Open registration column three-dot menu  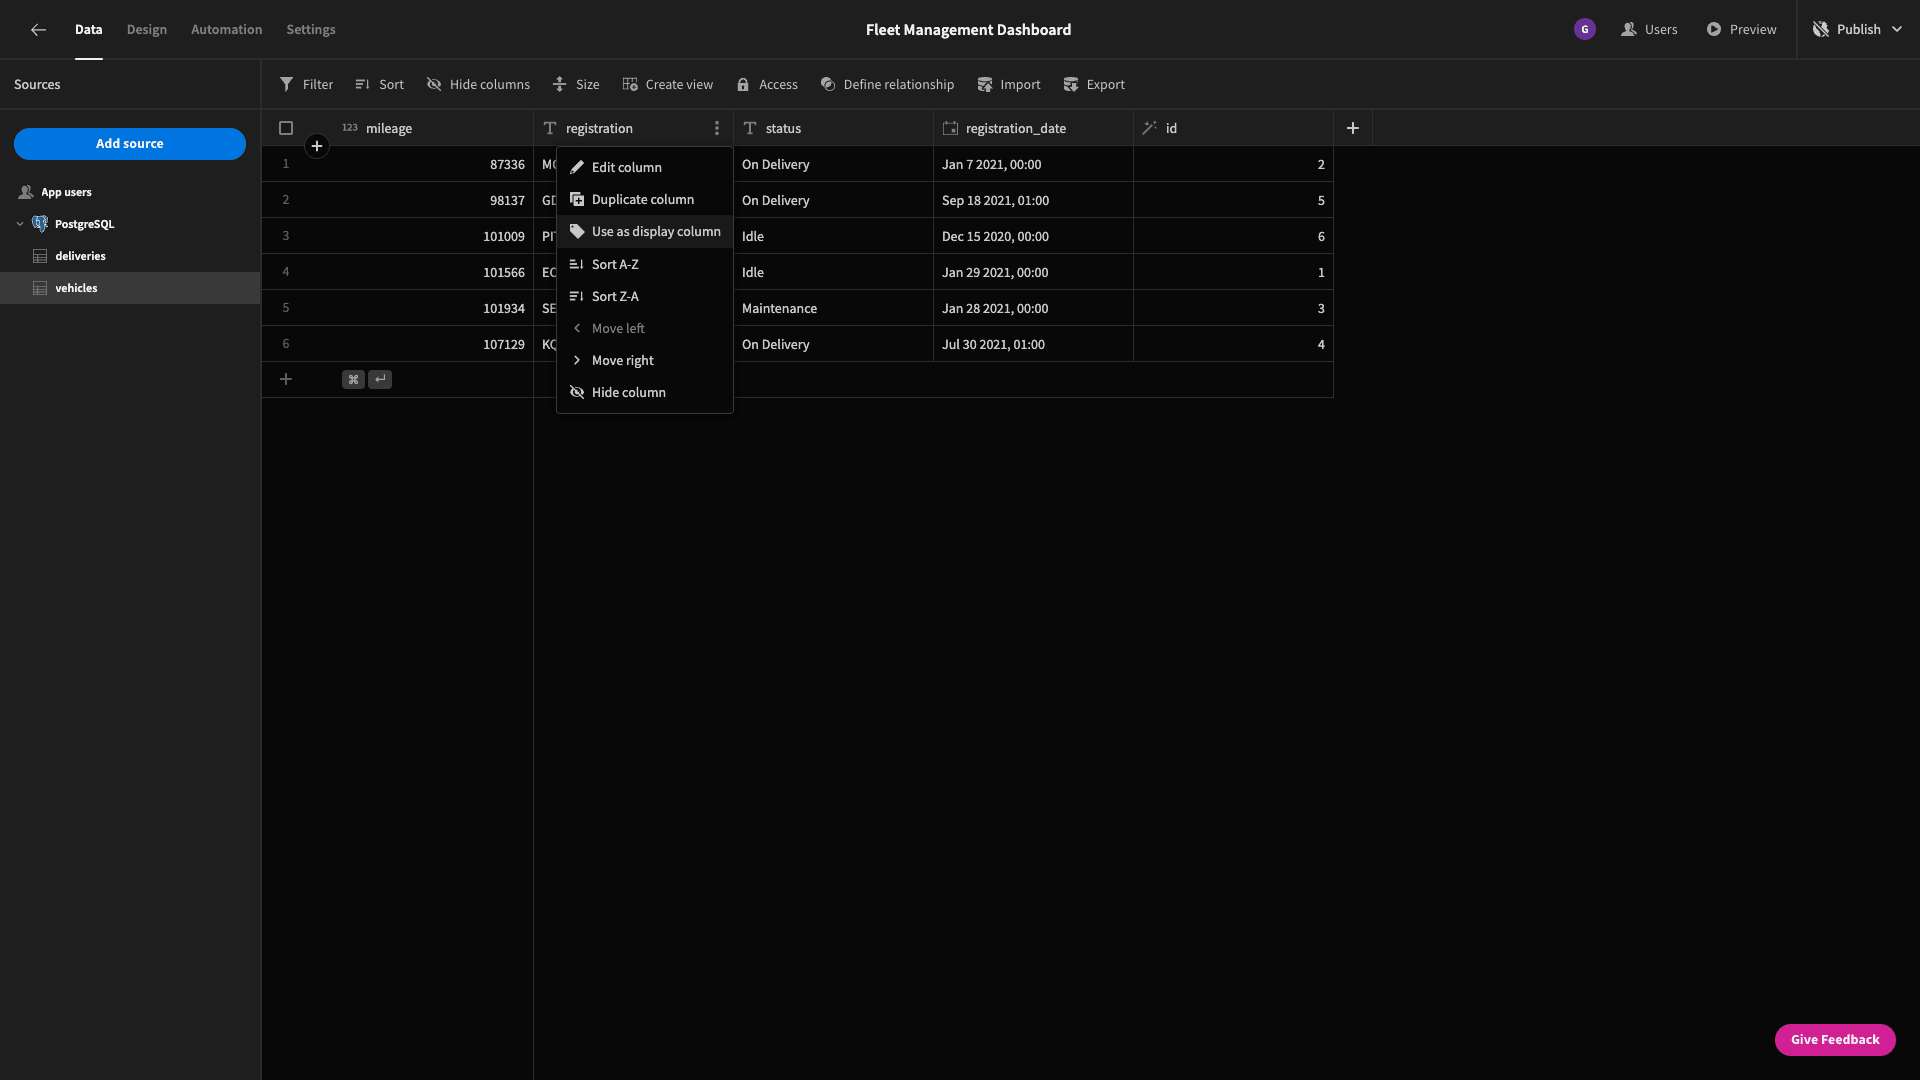click(717, 128)
